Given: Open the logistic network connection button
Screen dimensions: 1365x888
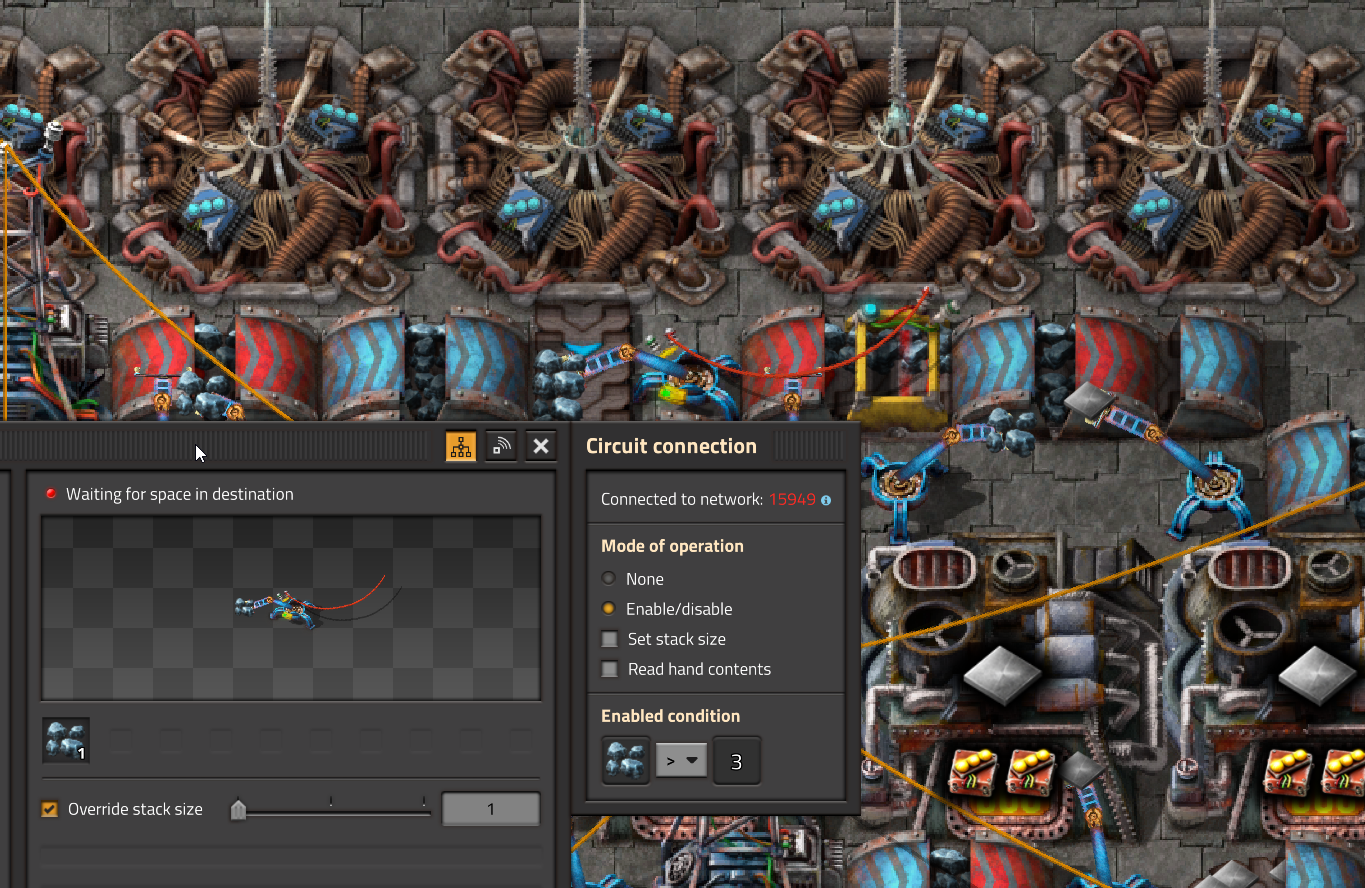Looking at the screenshot, I should click(x=501, y=446).
